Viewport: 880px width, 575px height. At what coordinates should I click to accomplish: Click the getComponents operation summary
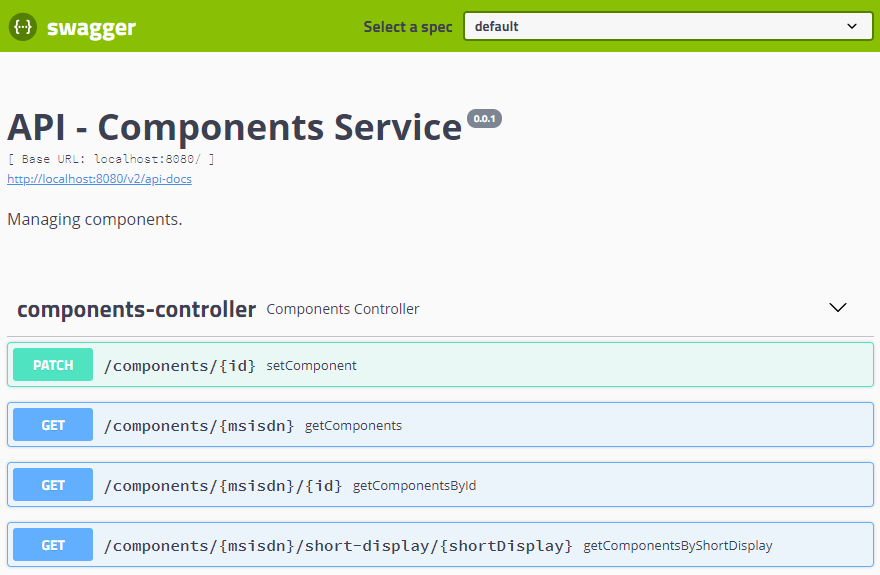coord(353,426)
